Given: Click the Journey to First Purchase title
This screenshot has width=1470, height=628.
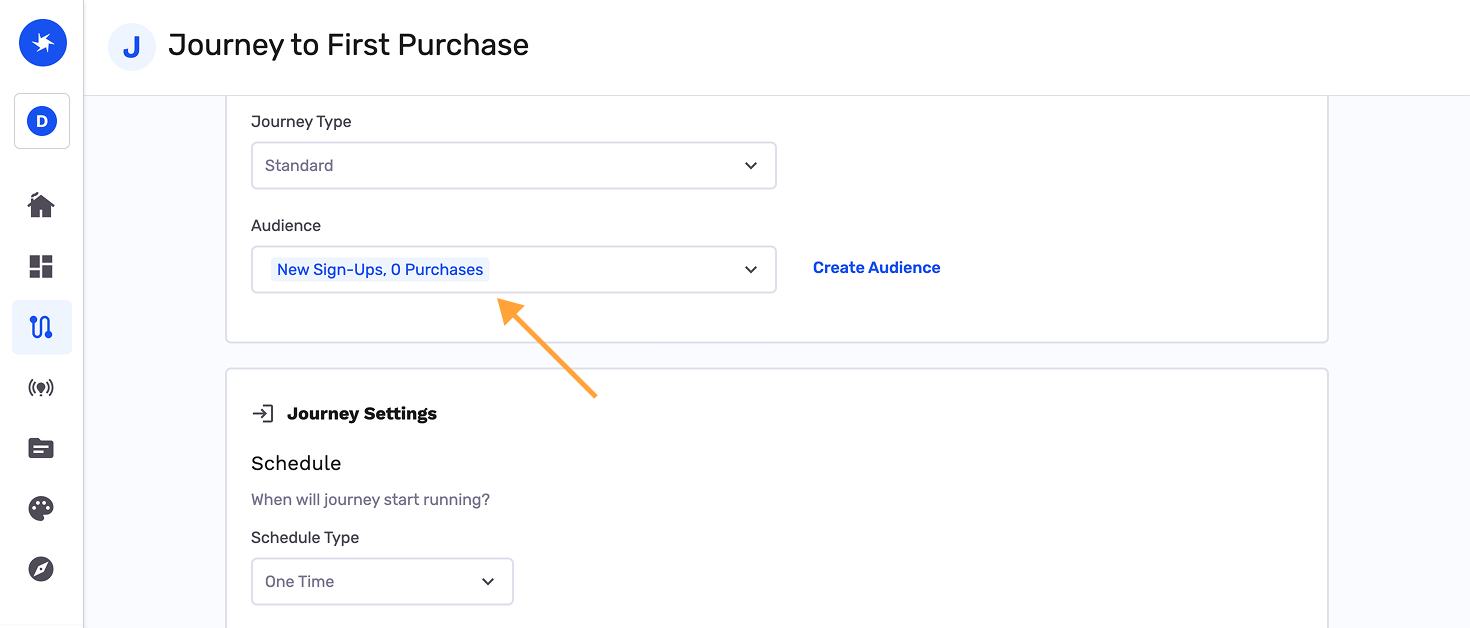Looking at the screenshot, I should [348, 45].
